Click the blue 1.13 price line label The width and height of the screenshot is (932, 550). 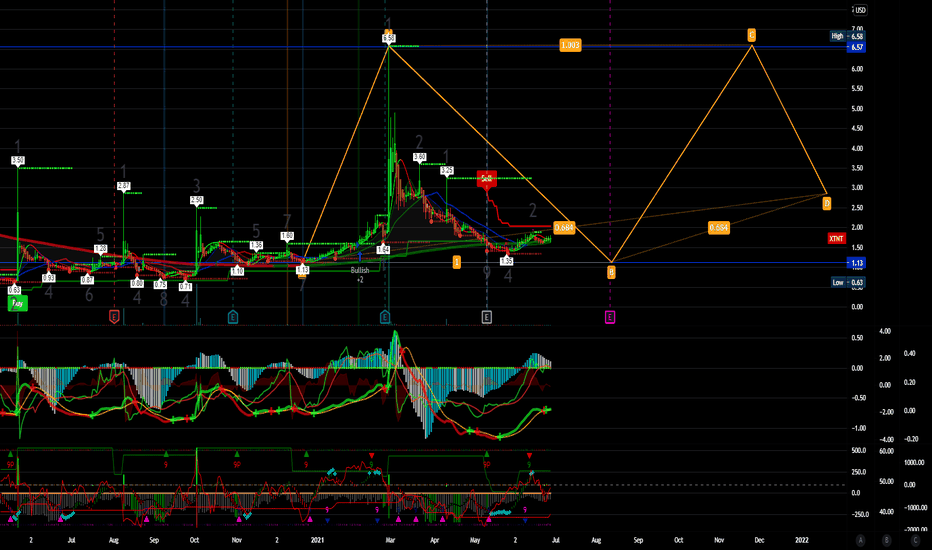[856, 263]
